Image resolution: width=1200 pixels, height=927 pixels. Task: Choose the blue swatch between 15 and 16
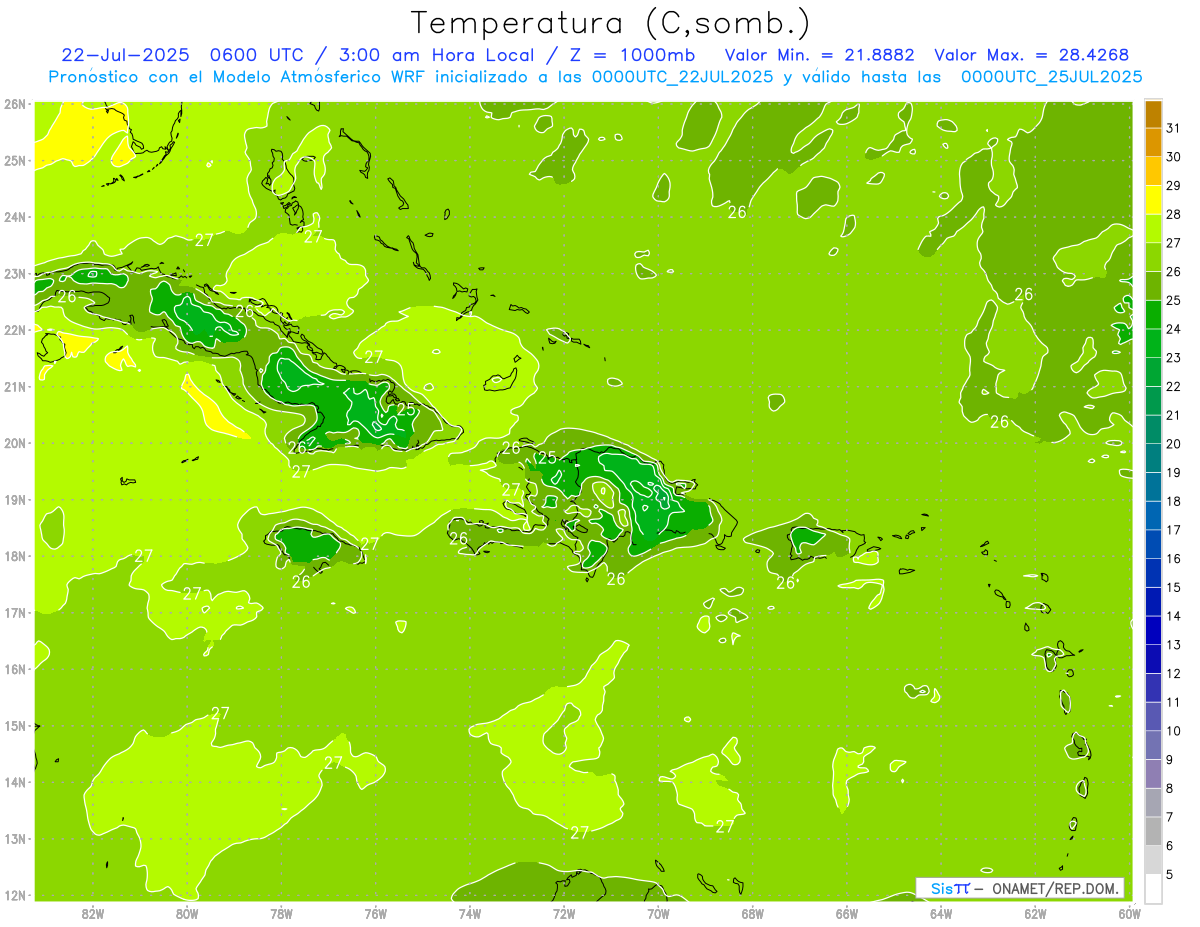click(1153, 573)
